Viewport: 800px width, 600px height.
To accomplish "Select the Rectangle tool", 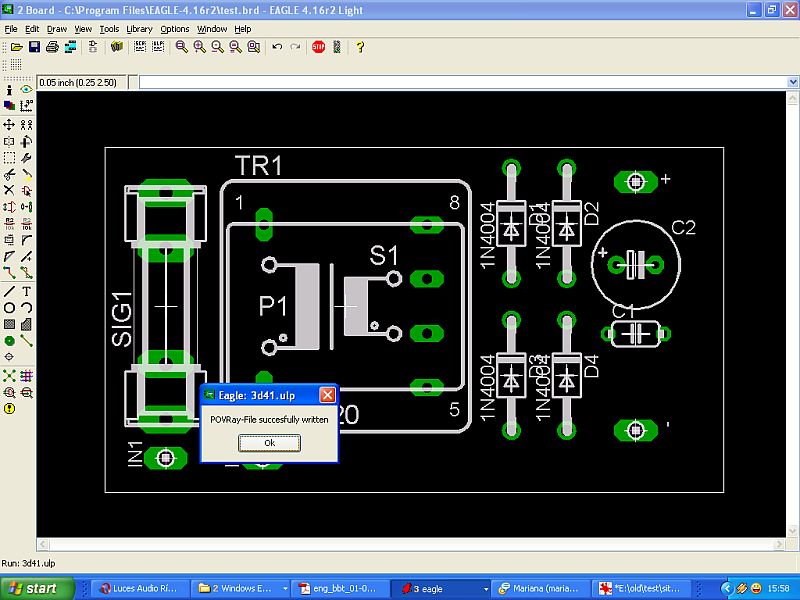I will click(9, 324).
